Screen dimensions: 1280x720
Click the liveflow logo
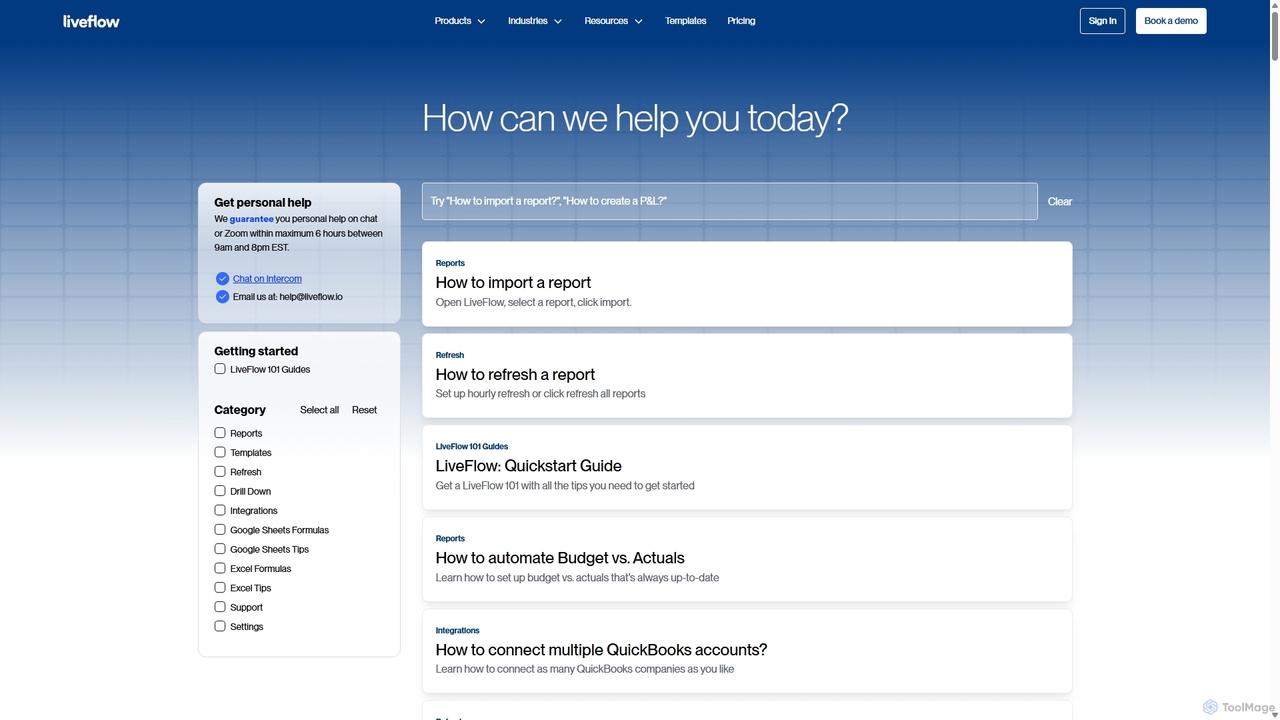pos(91,21)
